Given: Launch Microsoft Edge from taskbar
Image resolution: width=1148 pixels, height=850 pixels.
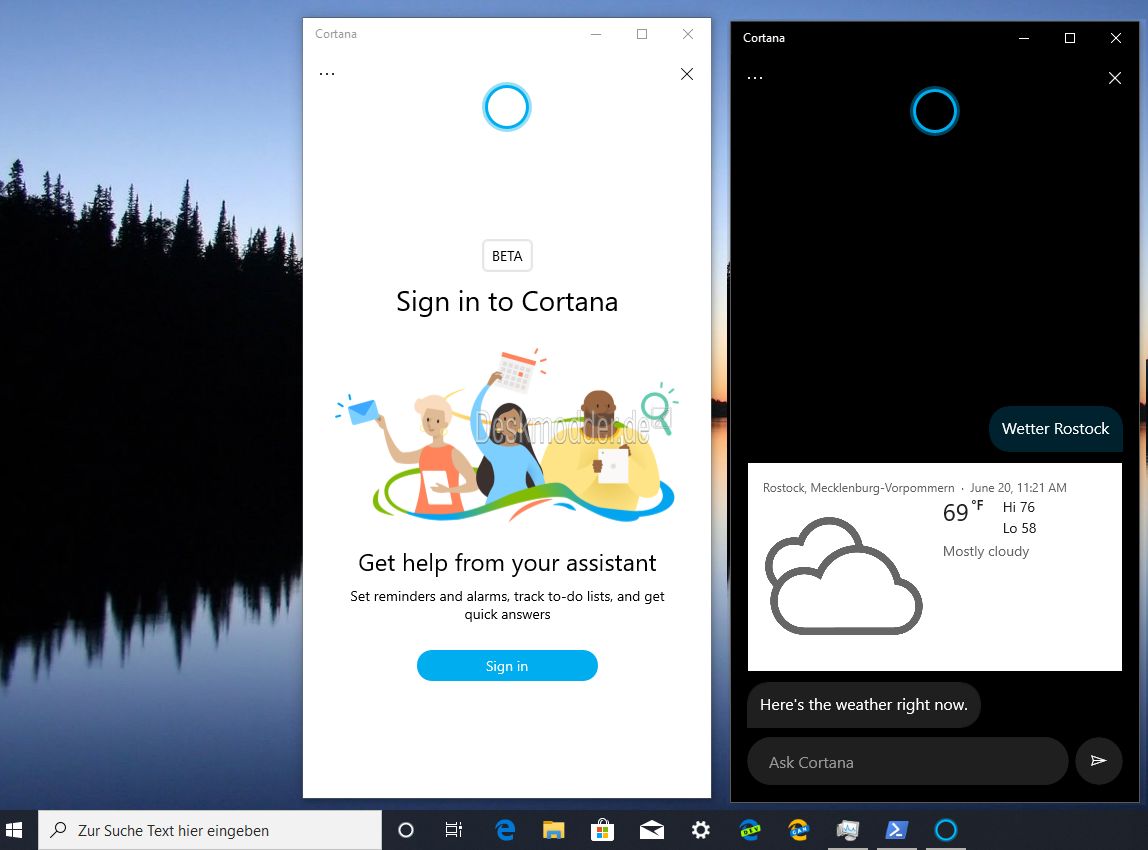Looking at the screenshot, I should (505, 830).
